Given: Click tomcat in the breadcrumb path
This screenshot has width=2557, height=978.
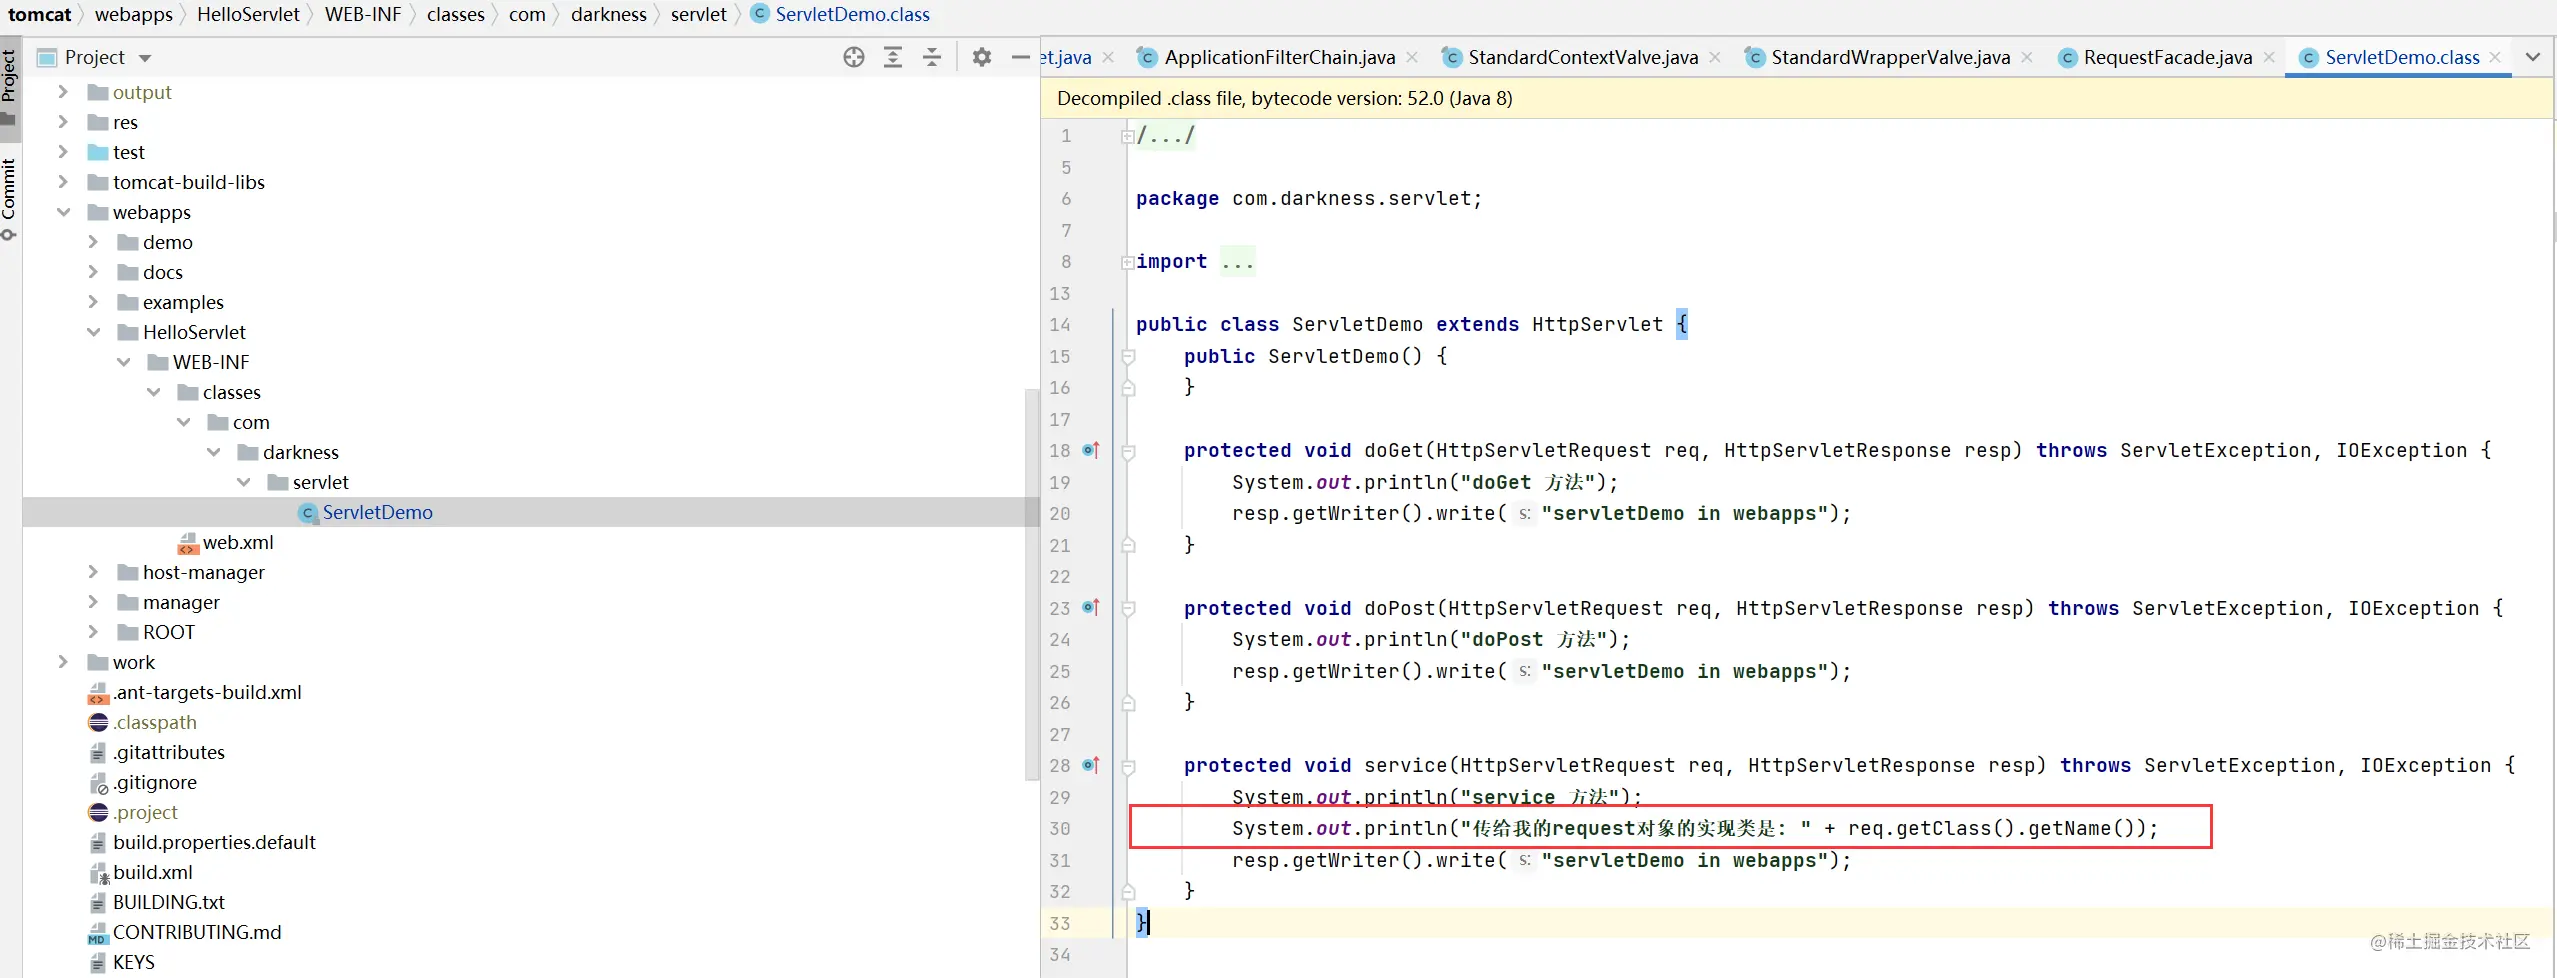Looking at the screenshot, I should click(x=40, y=14).
